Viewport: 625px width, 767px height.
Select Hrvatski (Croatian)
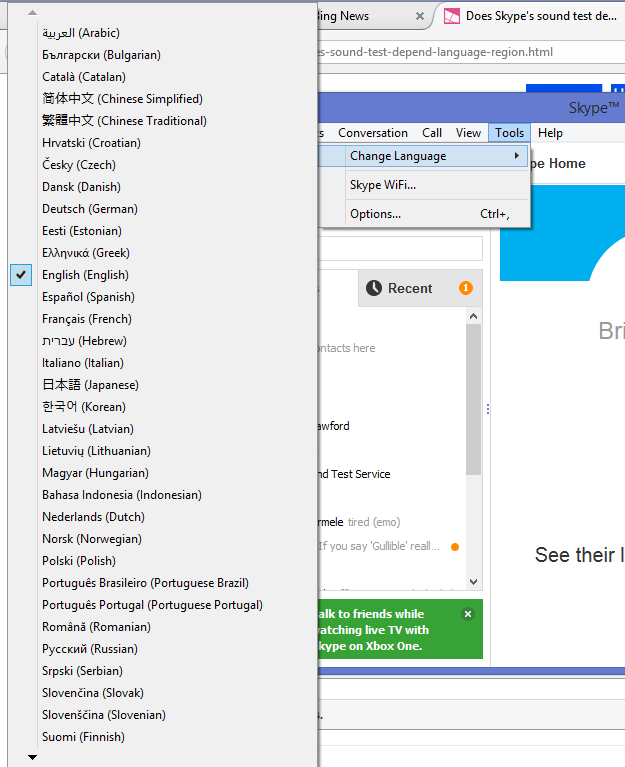91,143
